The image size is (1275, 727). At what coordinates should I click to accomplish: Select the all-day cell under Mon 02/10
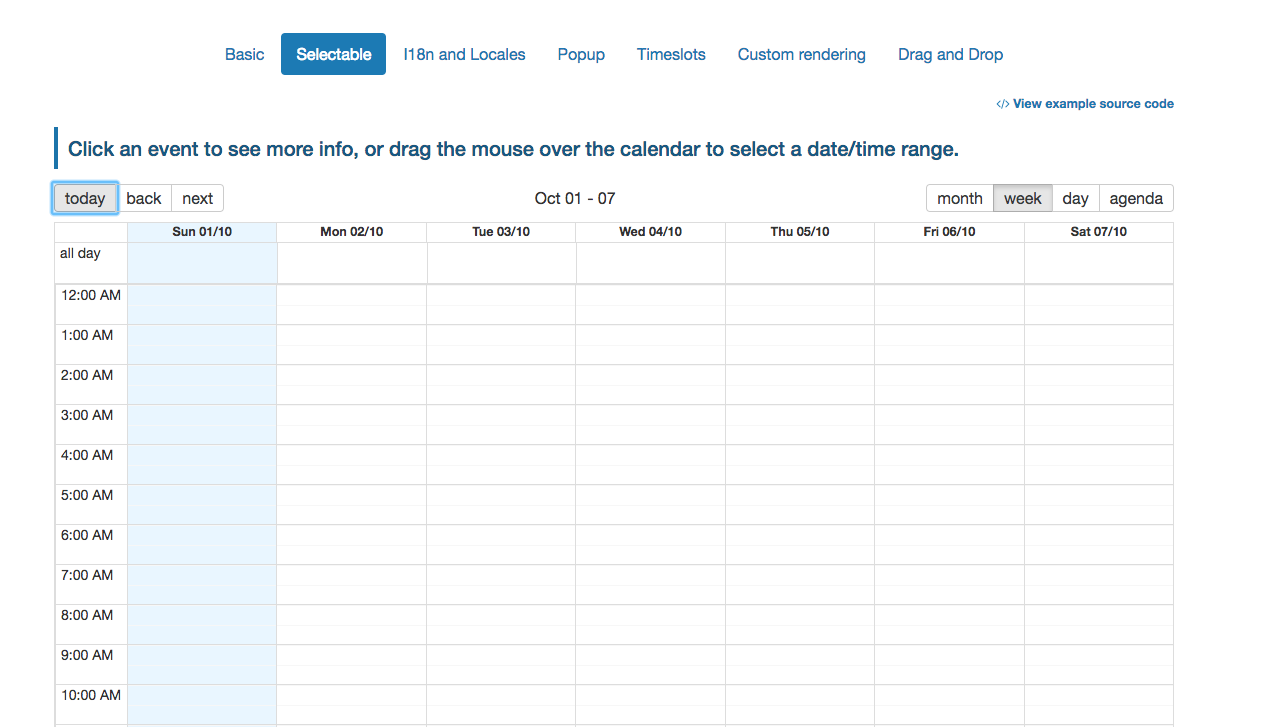[352, 263]
